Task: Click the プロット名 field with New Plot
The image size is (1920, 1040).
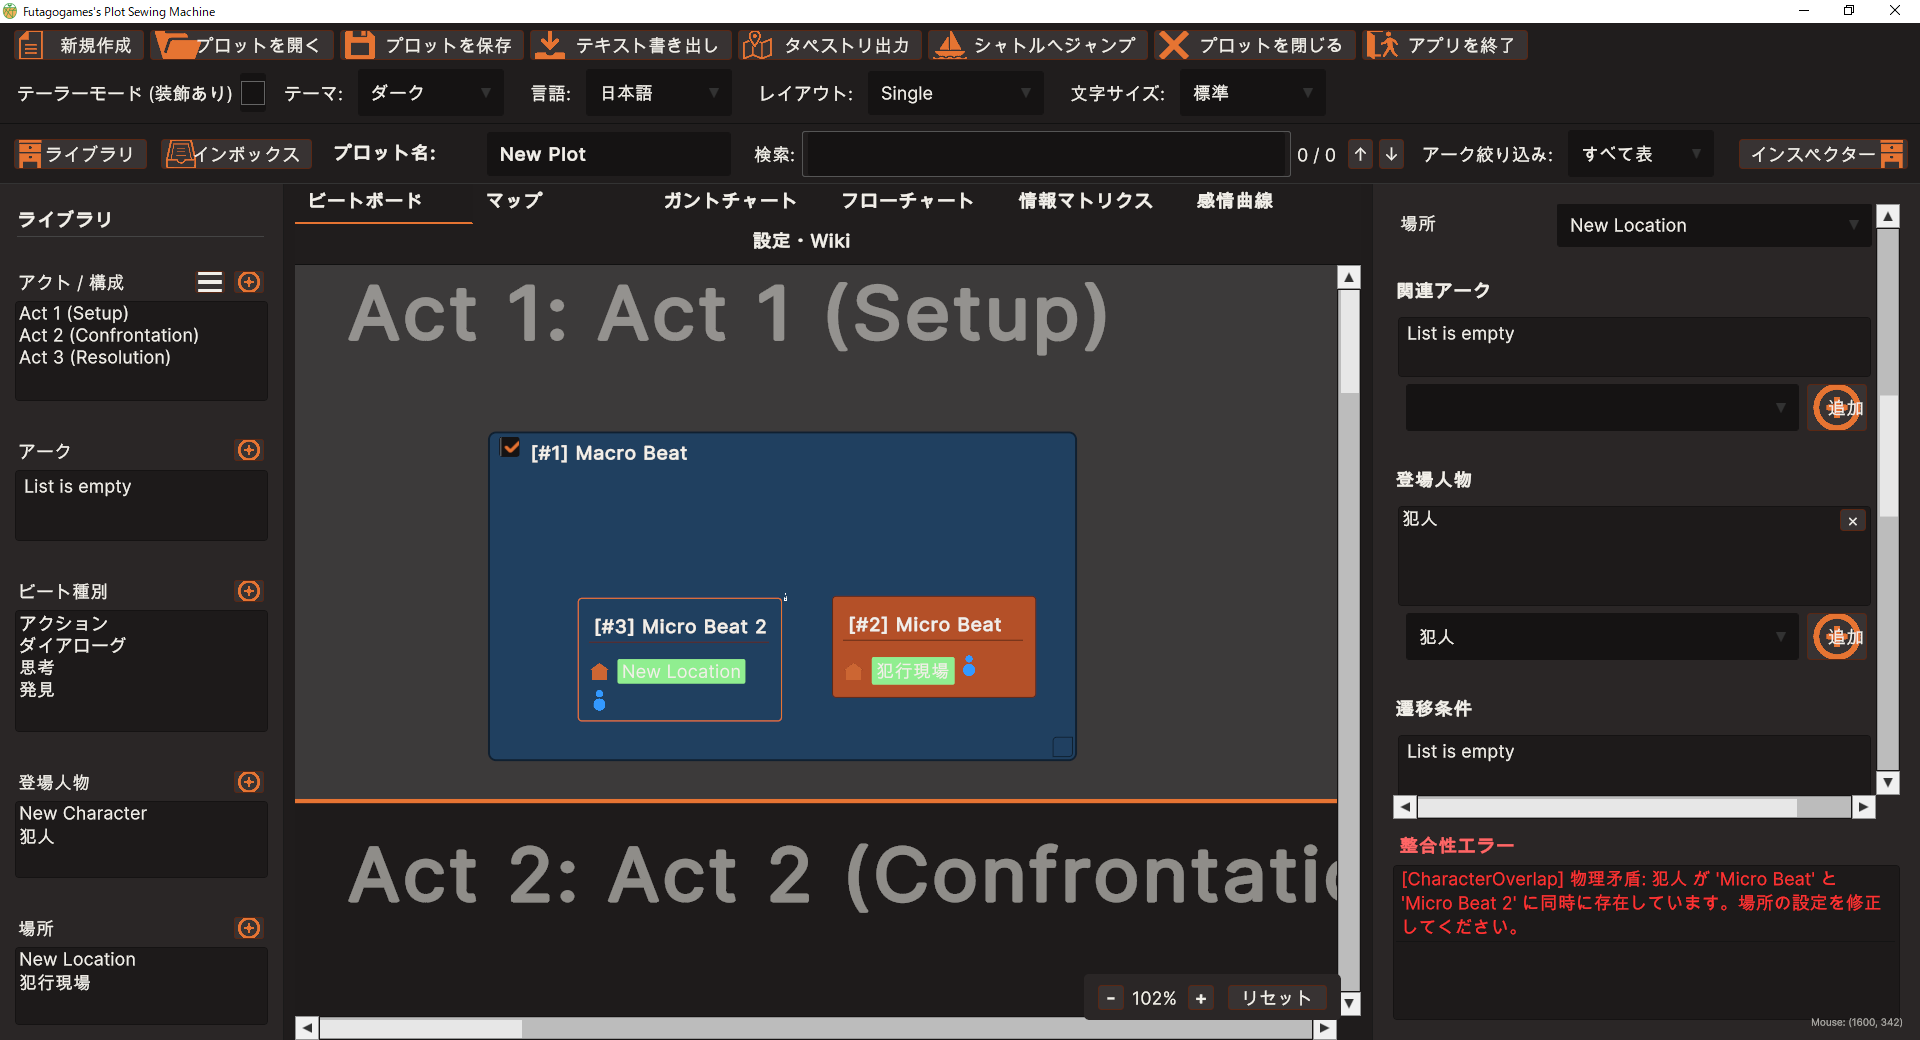Action: 608,154
